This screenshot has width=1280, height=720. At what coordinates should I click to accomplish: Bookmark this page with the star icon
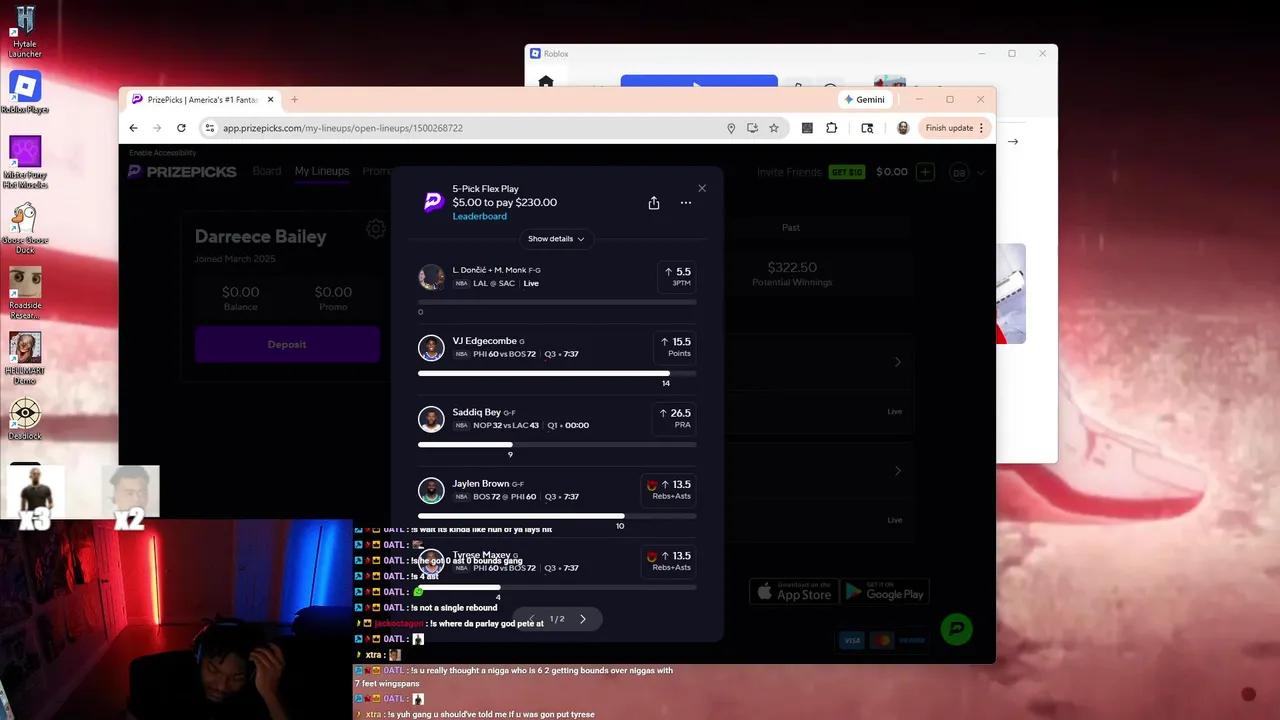pos(774,128)
